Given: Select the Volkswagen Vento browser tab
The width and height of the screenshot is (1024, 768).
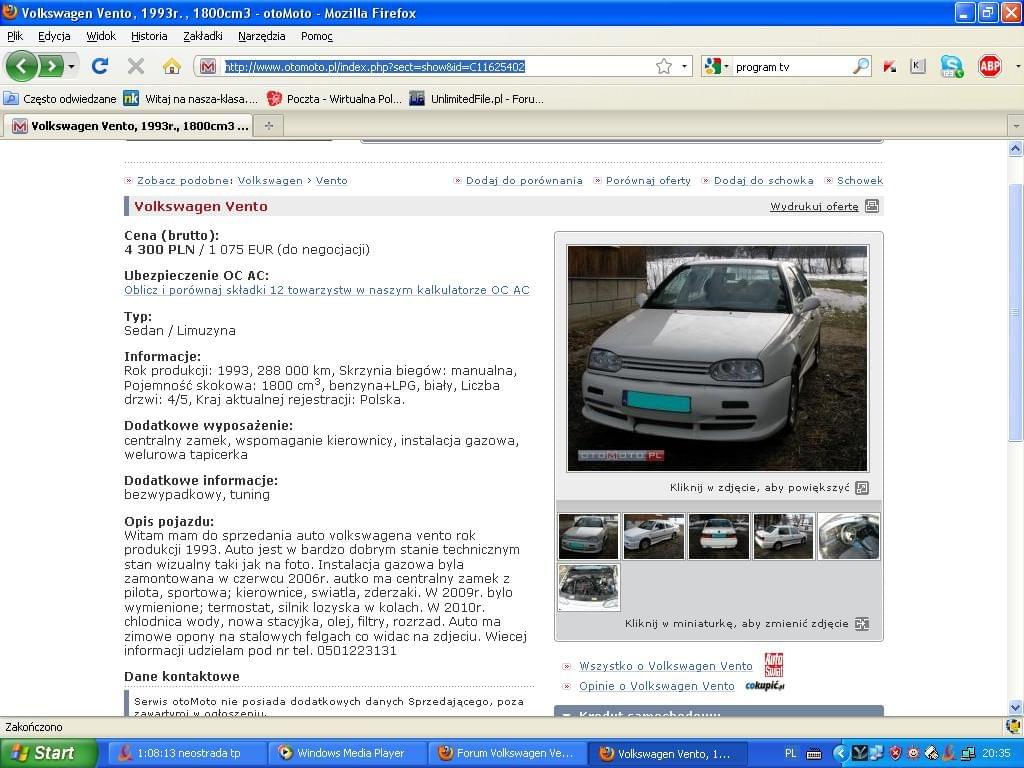Looking at the screenshot, I should (128, 126).
